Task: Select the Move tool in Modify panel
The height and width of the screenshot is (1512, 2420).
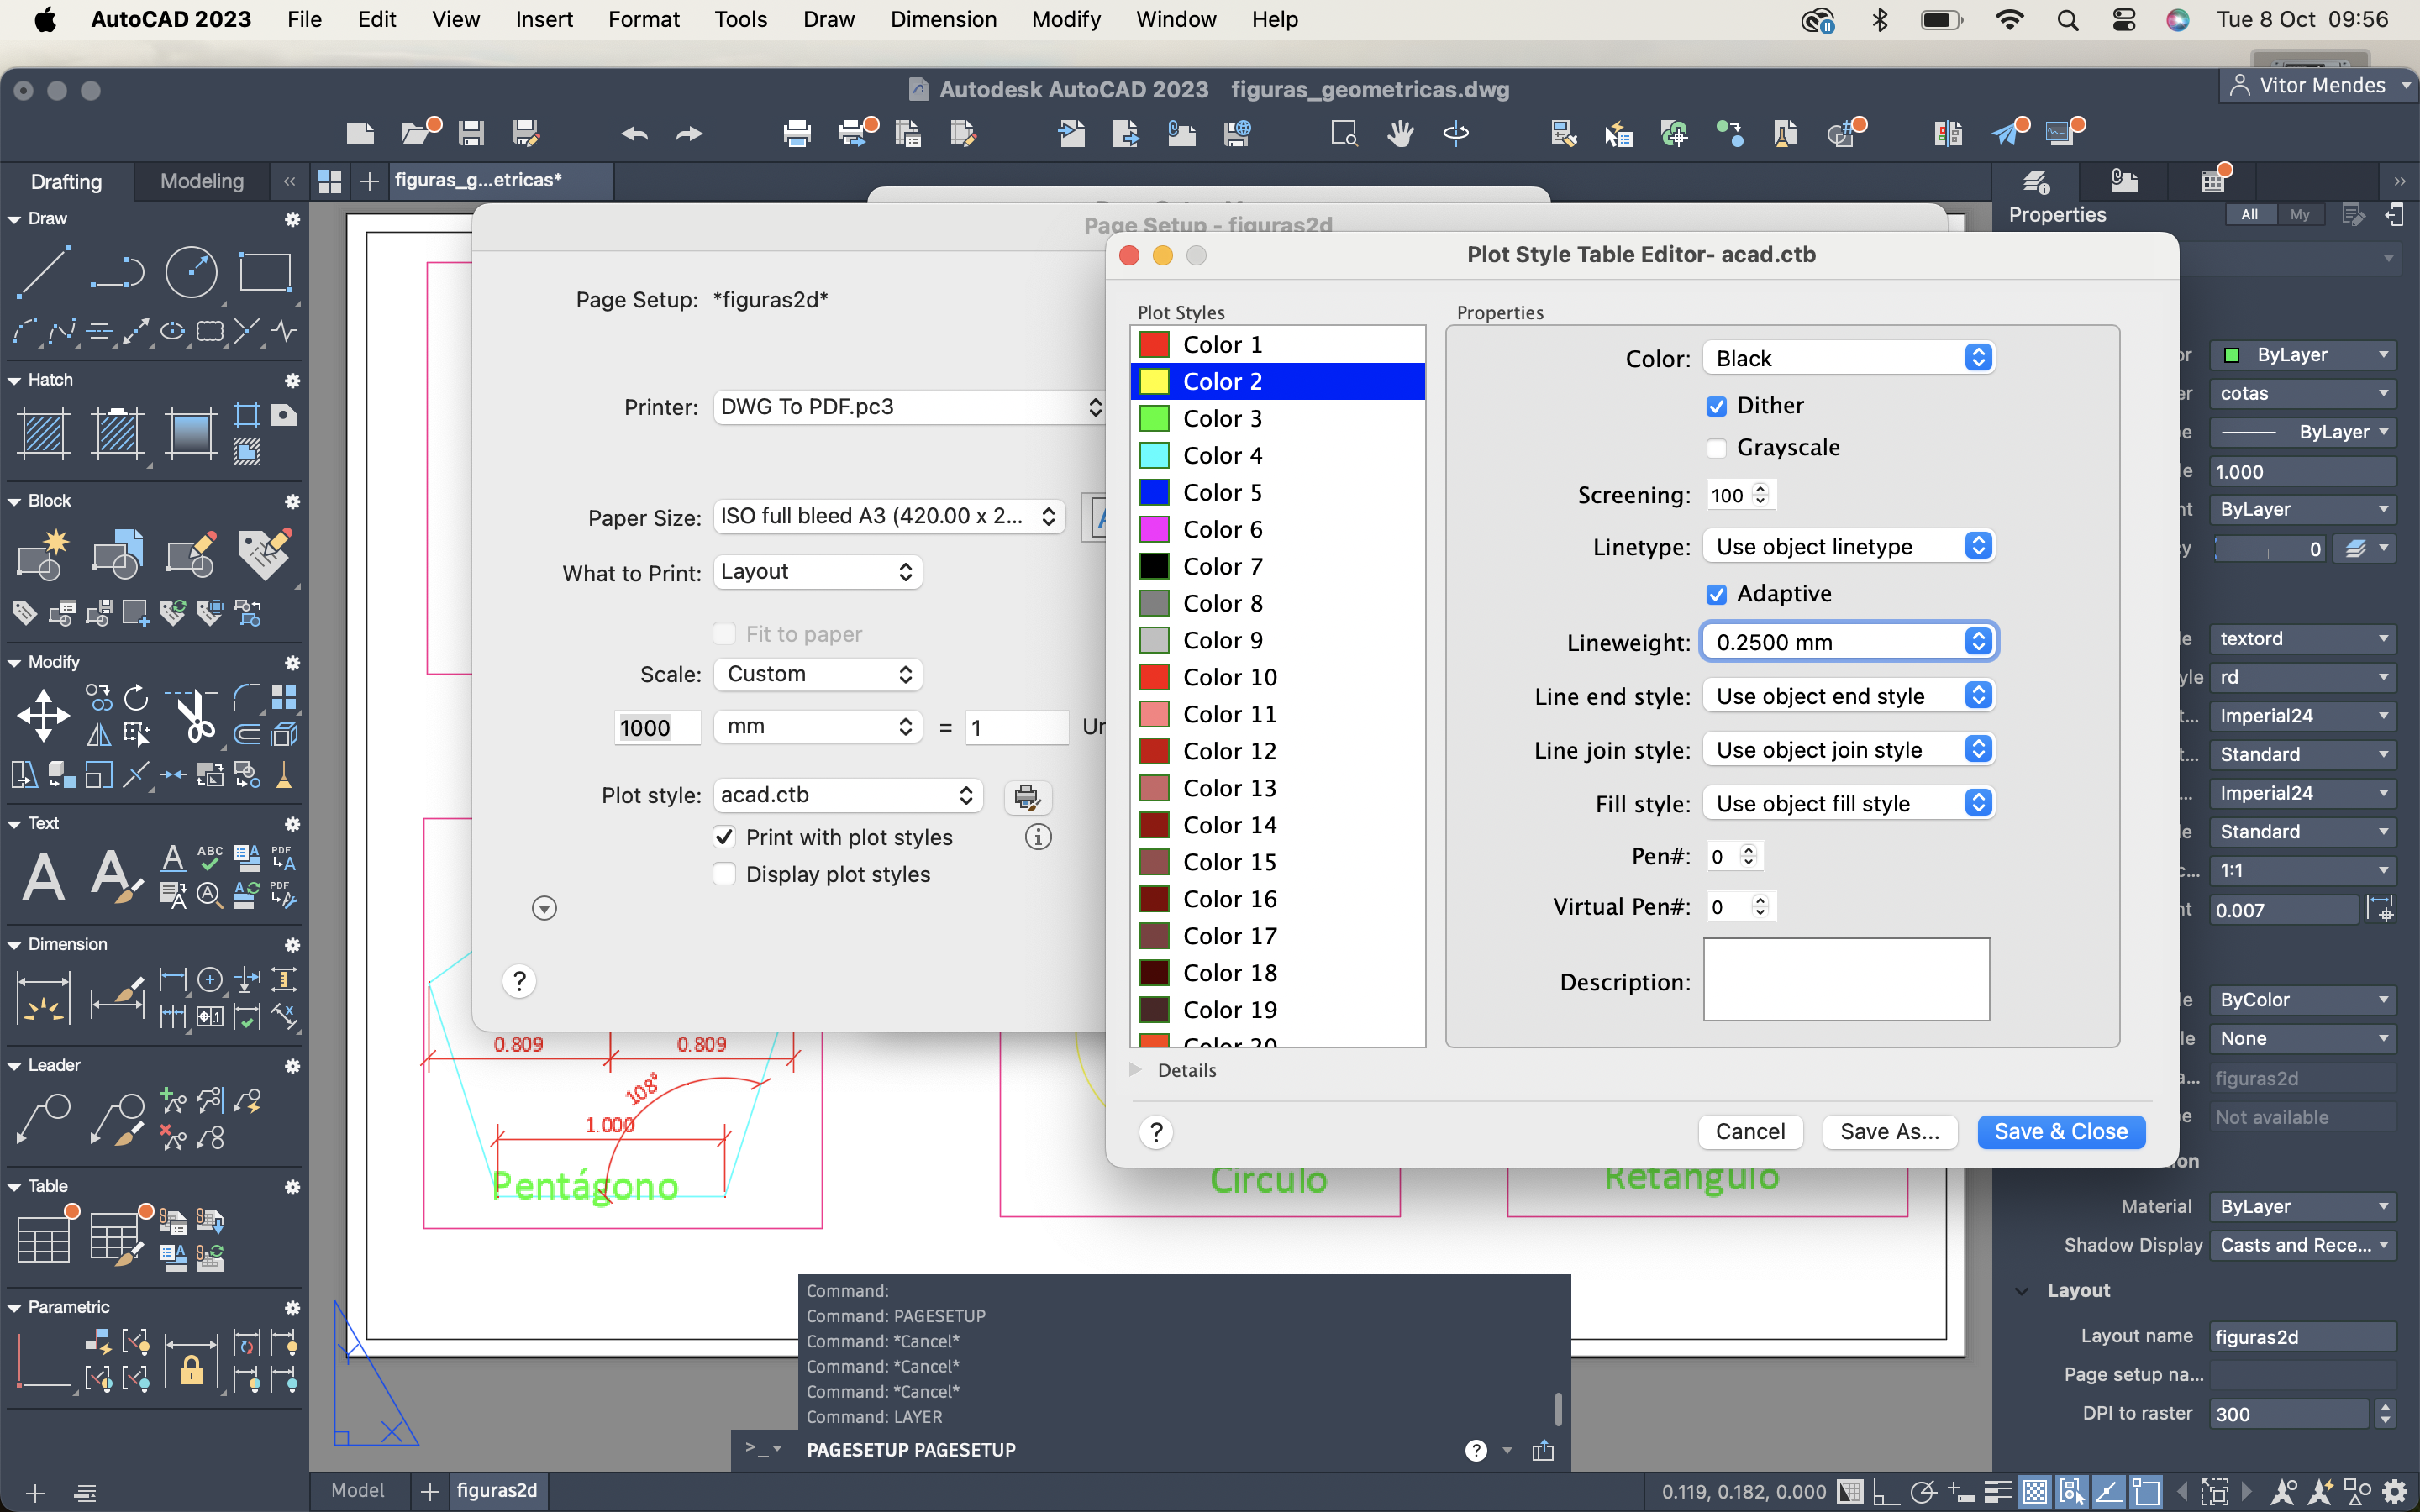Action: 44,715
